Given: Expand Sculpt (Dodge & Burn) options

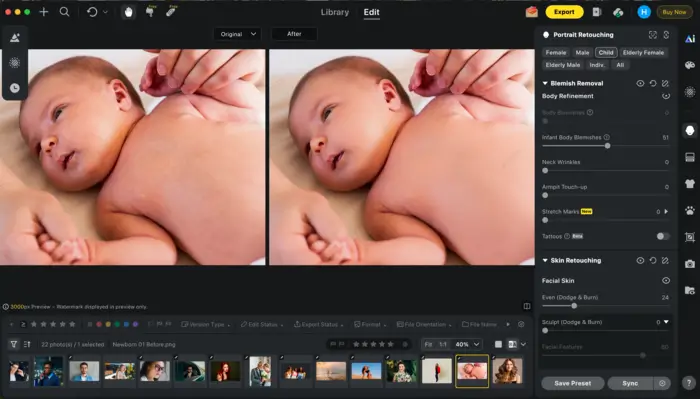Looking at the screenshot, I should tap(666, 322).
